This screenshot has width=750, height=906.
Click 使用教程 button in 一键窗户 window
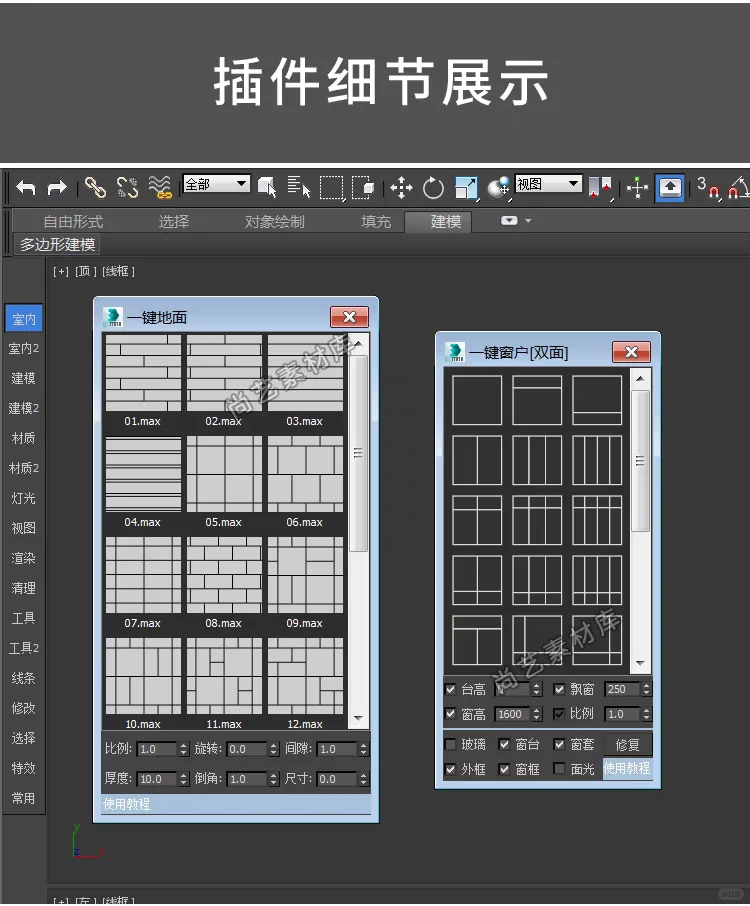pos(628,768)
